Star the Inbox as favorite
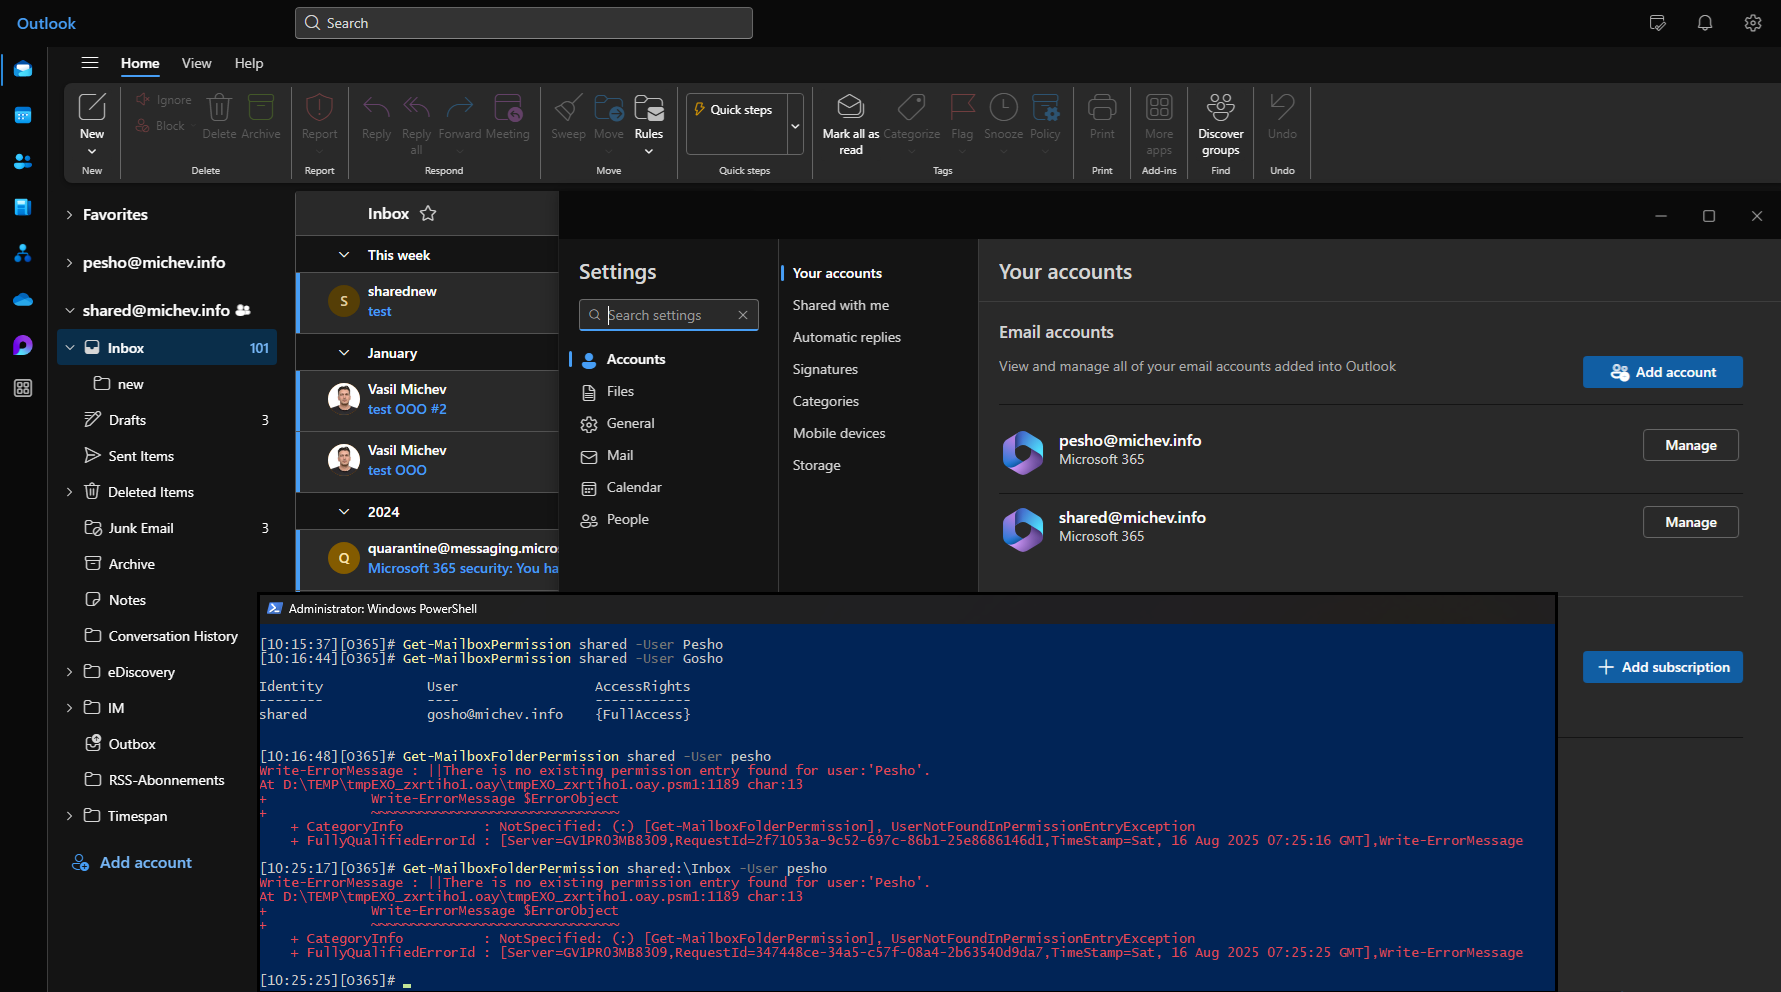1781x992 pixels. click(x=428, y=214)
